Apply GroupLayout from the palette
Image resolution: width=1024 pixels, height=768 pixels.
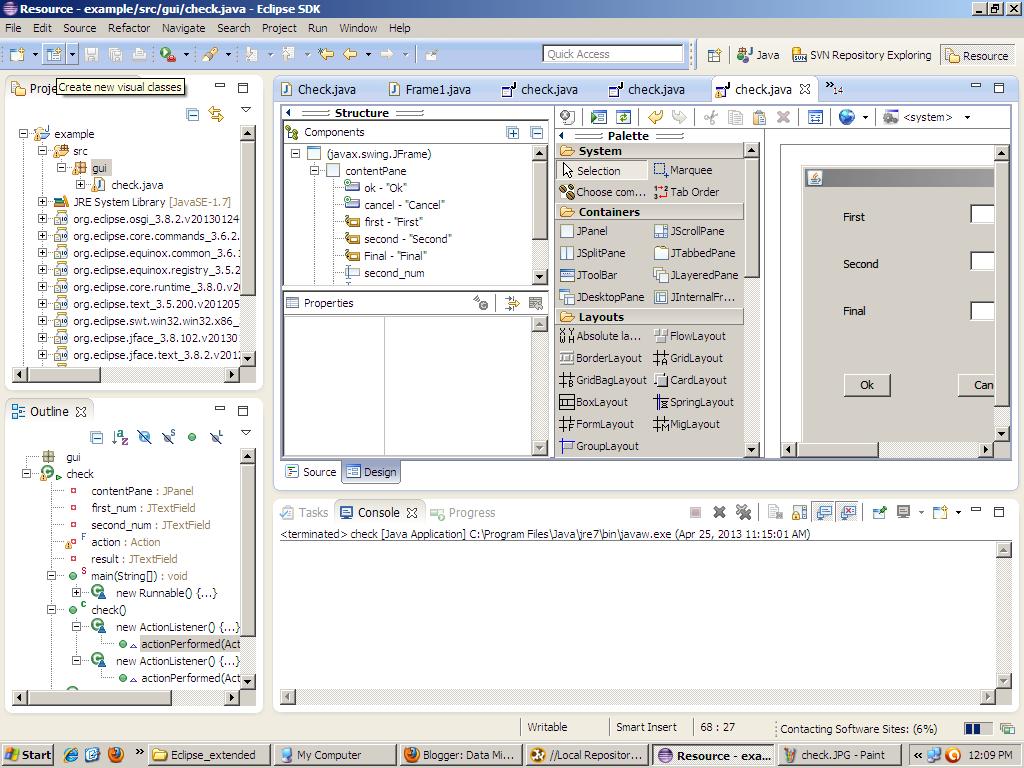coord(600,446)
